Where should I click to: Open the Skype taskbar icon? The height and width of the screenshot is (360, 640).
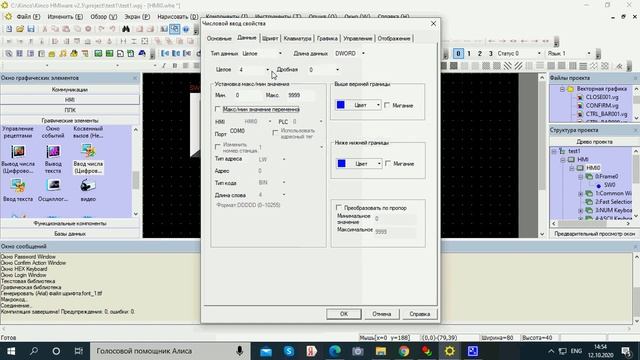coord(289,351)
